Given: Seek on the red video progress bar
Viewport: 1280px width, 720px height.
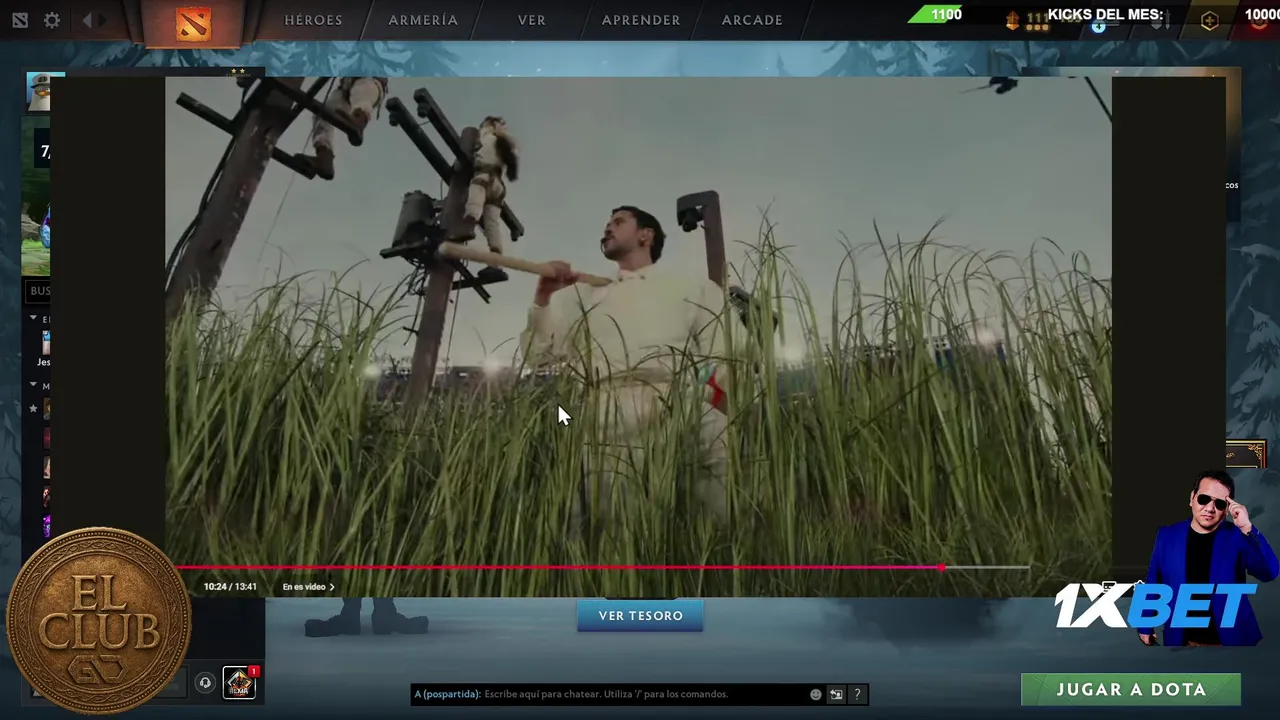Looking at the screenshot, I should click(603, 567).
